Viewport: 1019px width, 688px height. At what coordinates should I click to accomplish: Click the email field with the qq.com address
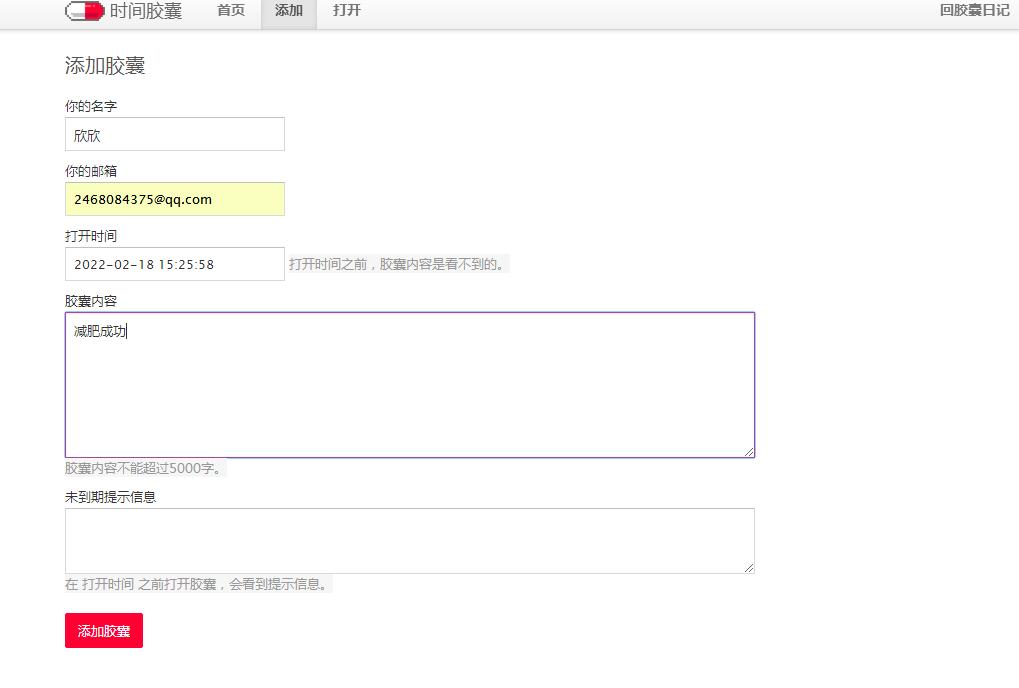[175, 199]
